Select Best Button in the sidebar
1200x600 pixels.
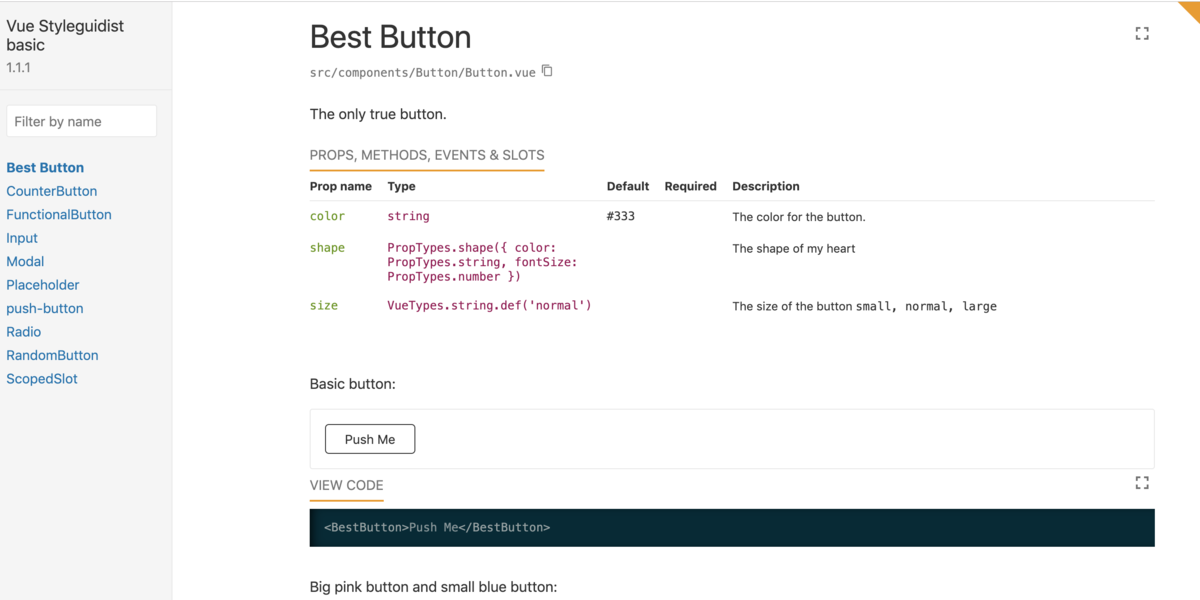pos(45,168)
